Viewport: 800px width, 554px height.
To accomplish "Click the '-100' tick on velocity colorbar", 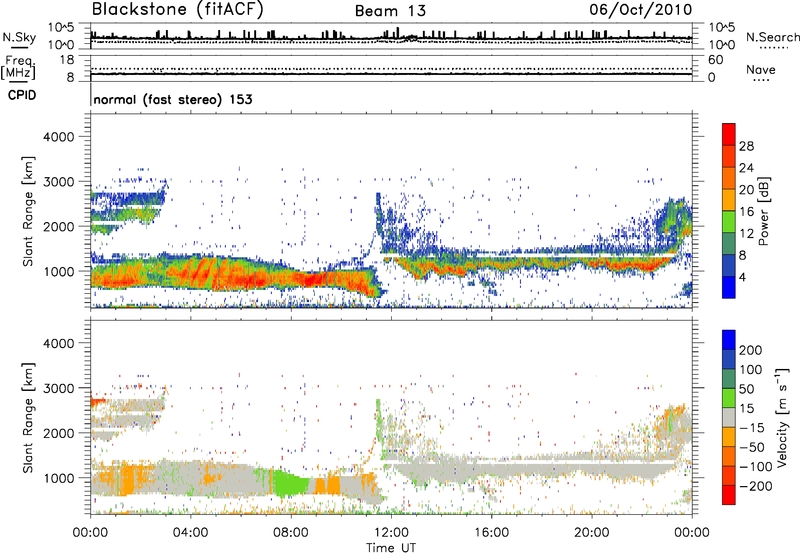I will 756,467.
